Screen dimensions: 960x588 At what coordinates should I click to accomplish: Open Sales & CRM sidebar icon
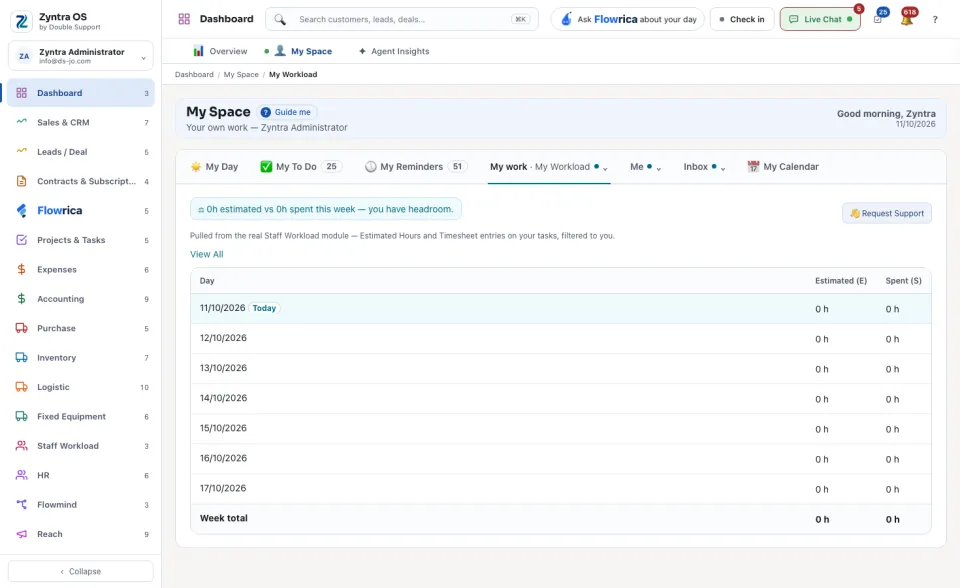(21, 122)
